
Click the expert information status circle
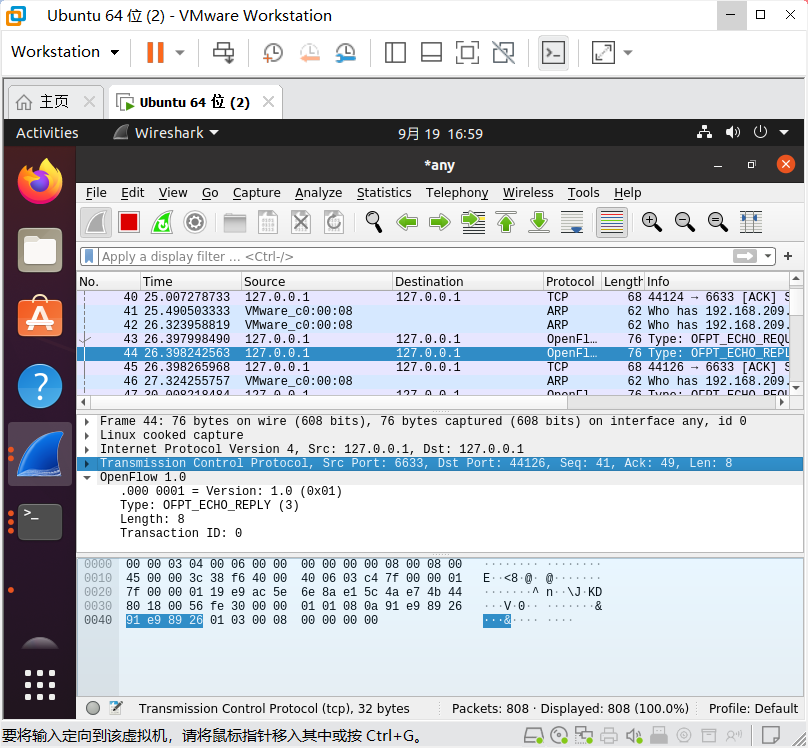pos(93,708)
